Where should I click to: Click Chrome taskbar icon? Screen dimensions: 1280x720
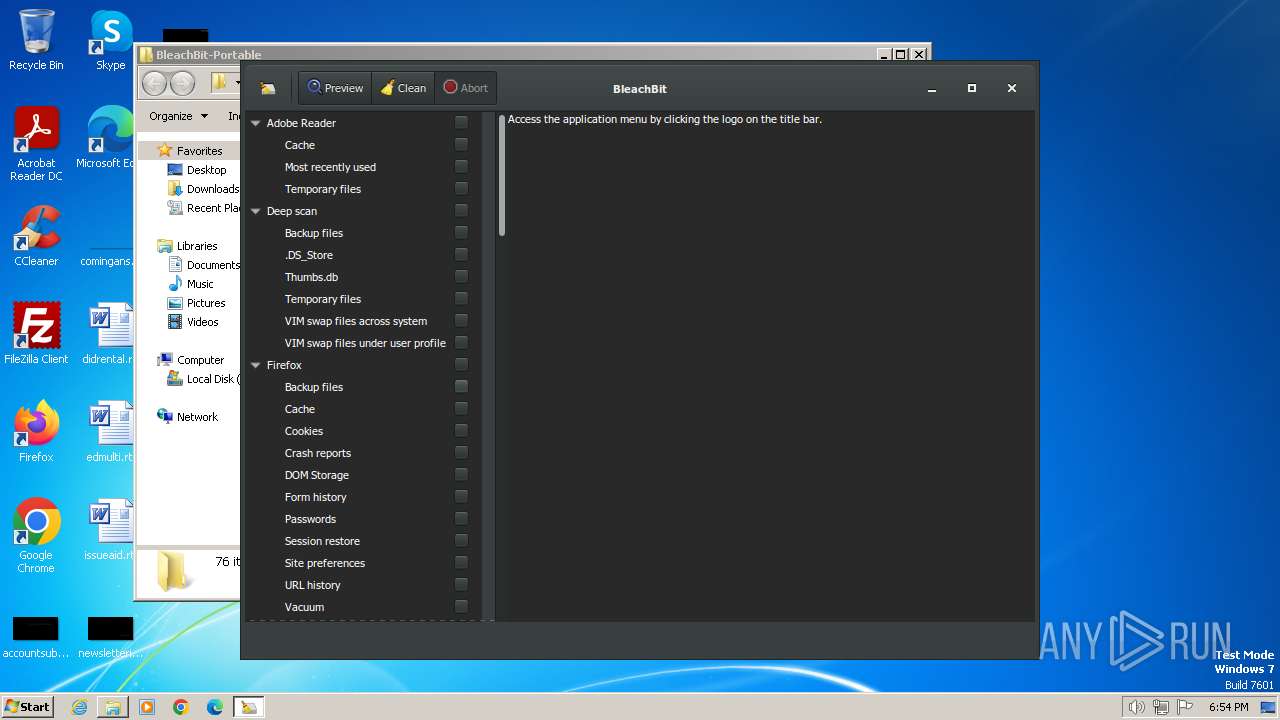(181, 707)
